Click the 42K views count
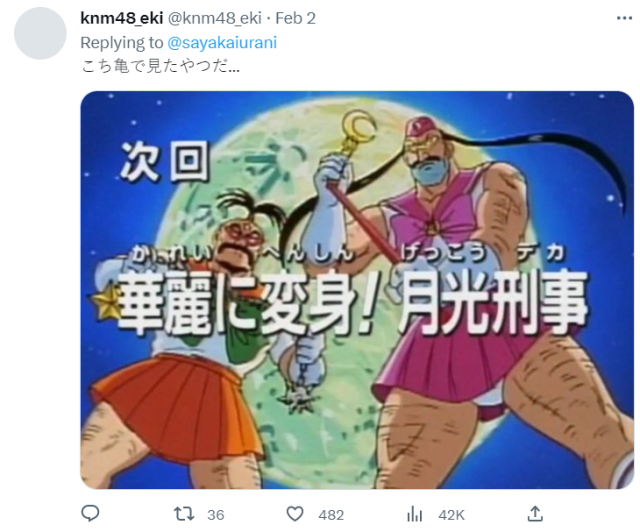The height and width of the screenshot is (532, 640). [x=451, y=515]
